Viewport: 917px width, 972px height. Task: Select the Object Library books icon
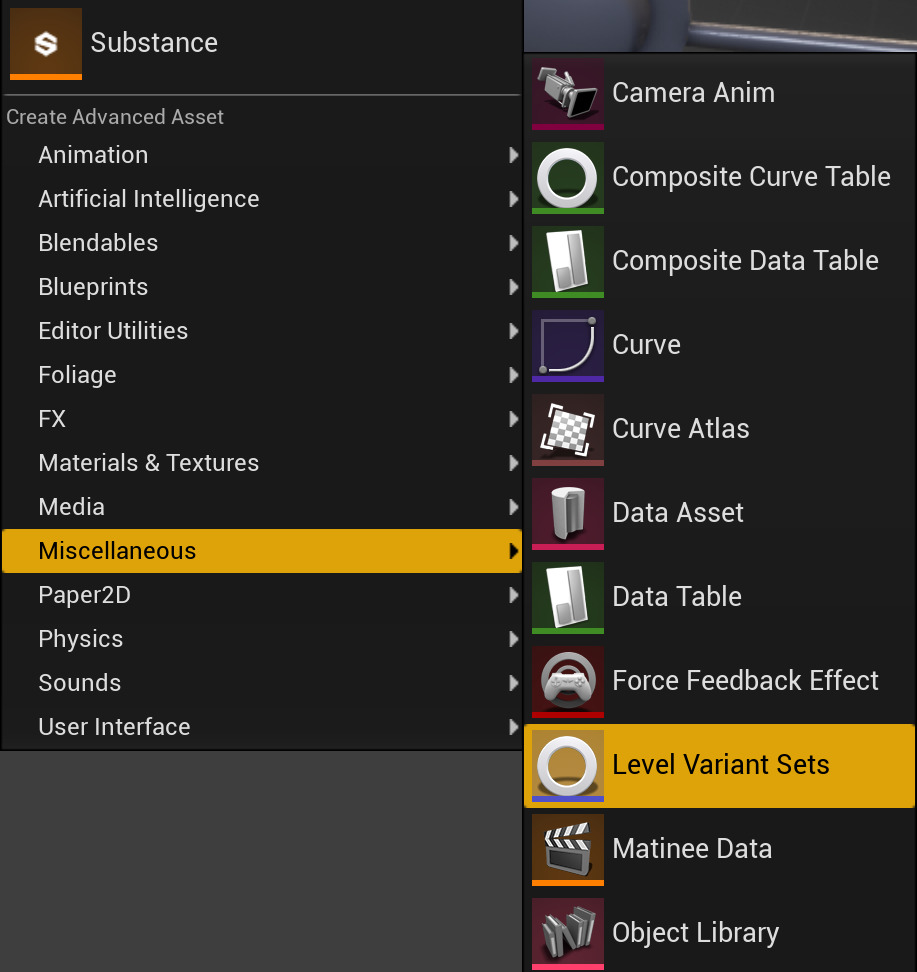pos(567,933)
